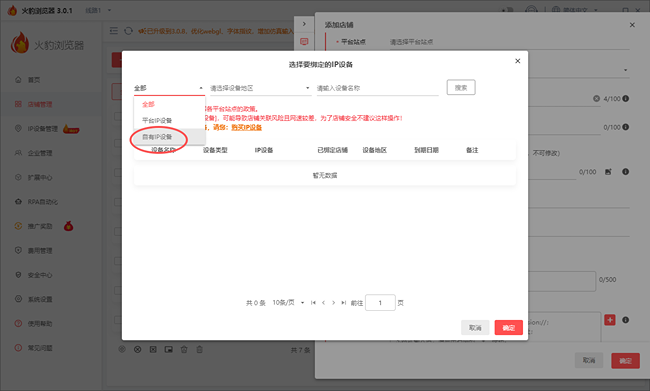Viewport: 650px width, 391px height.
Task: Click the 费用管理 shield icon in the sidebar
Action: [18, 250]
